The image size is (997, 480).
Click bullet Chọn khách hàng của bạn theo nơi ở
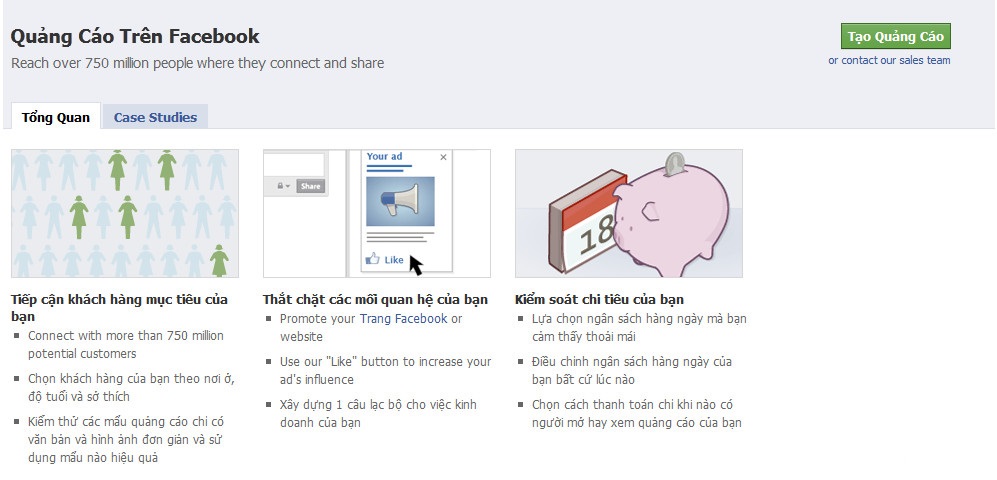[x=132, y=388]
